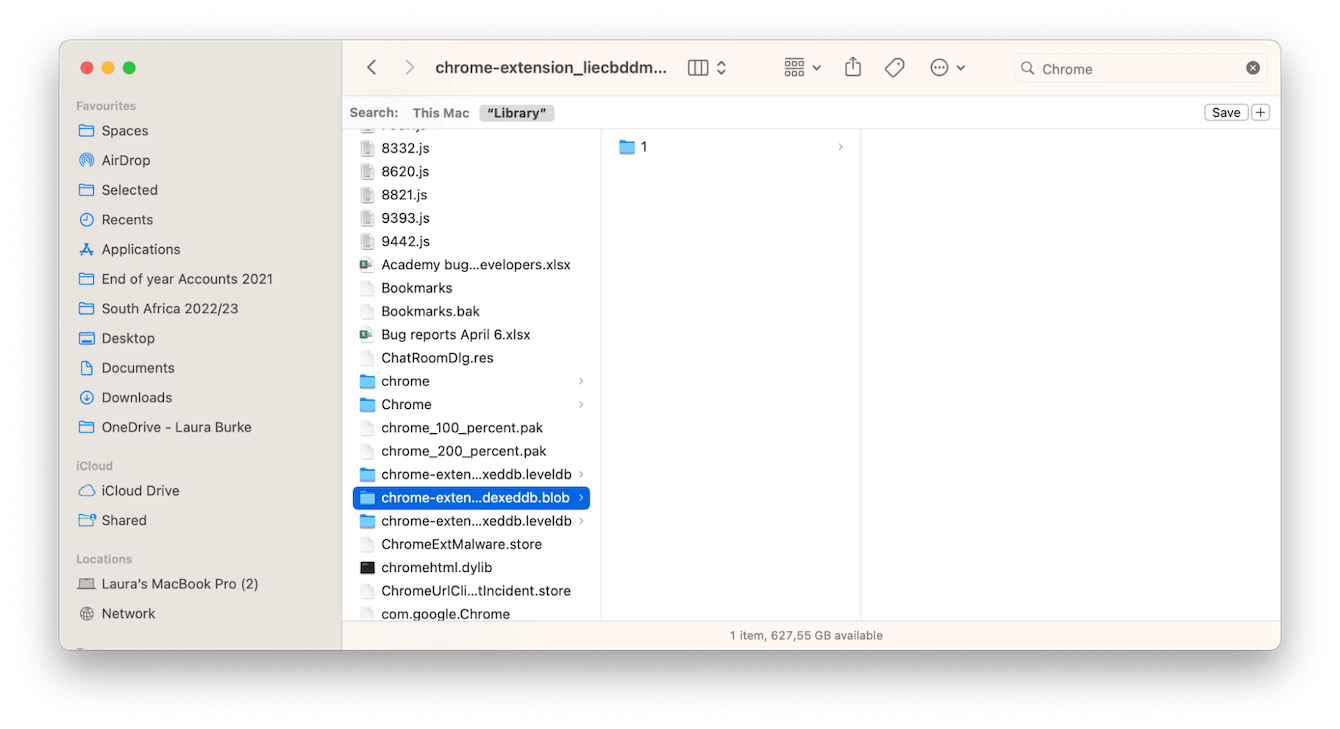
Task: Switch to column view using the toolbar icon
Action: tap(697, 67)
